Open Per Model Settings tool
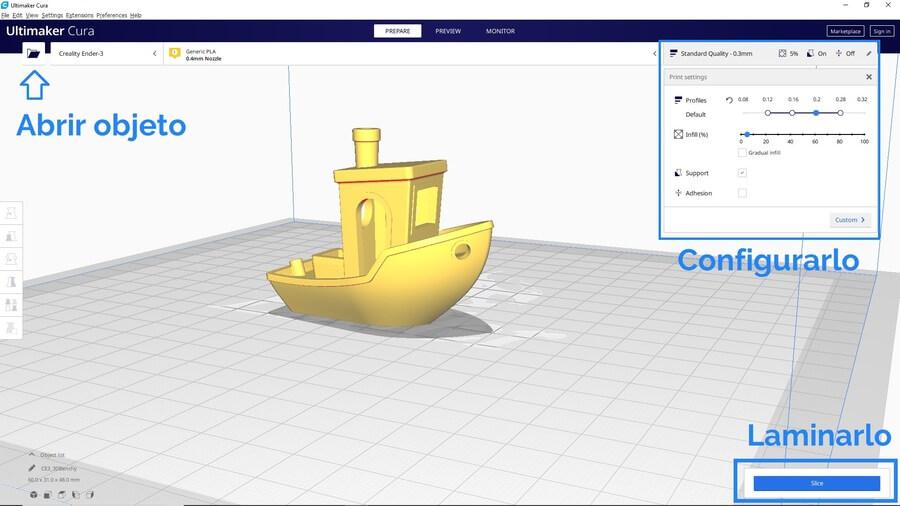The width and height of the screenshot is (900, 506). (11, 305)
